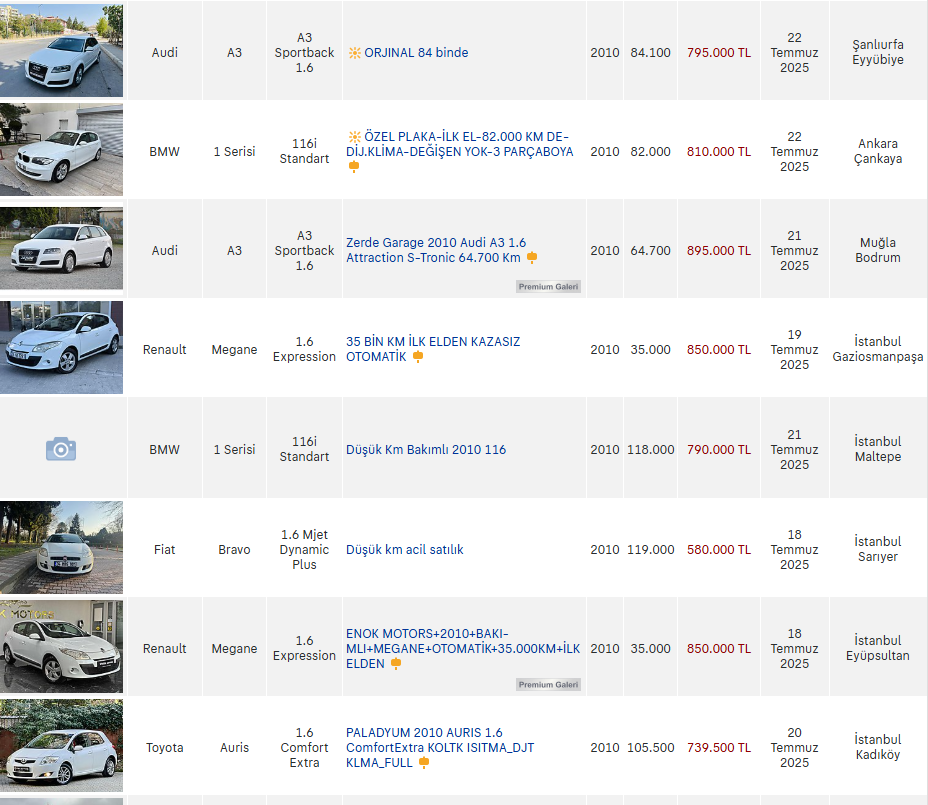Click the 1.6 Comfort Extra trim cell
This screenshot has width=928, height=805.
tap(304, 748)
